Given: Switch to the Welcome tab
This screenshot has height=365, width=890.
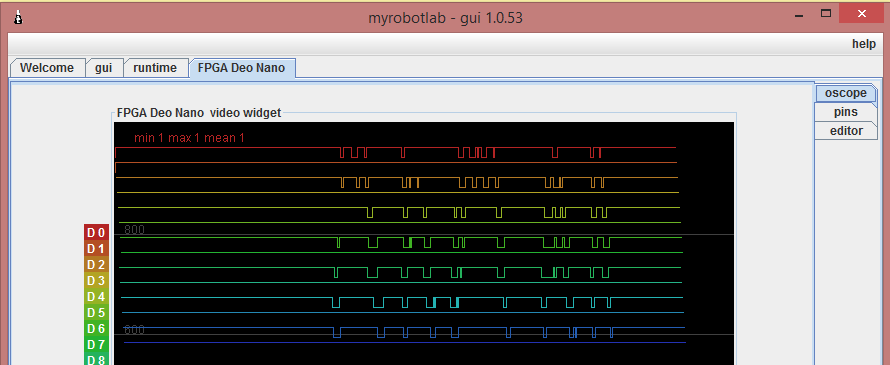Looking at the screenshot, I should (47, 68).
